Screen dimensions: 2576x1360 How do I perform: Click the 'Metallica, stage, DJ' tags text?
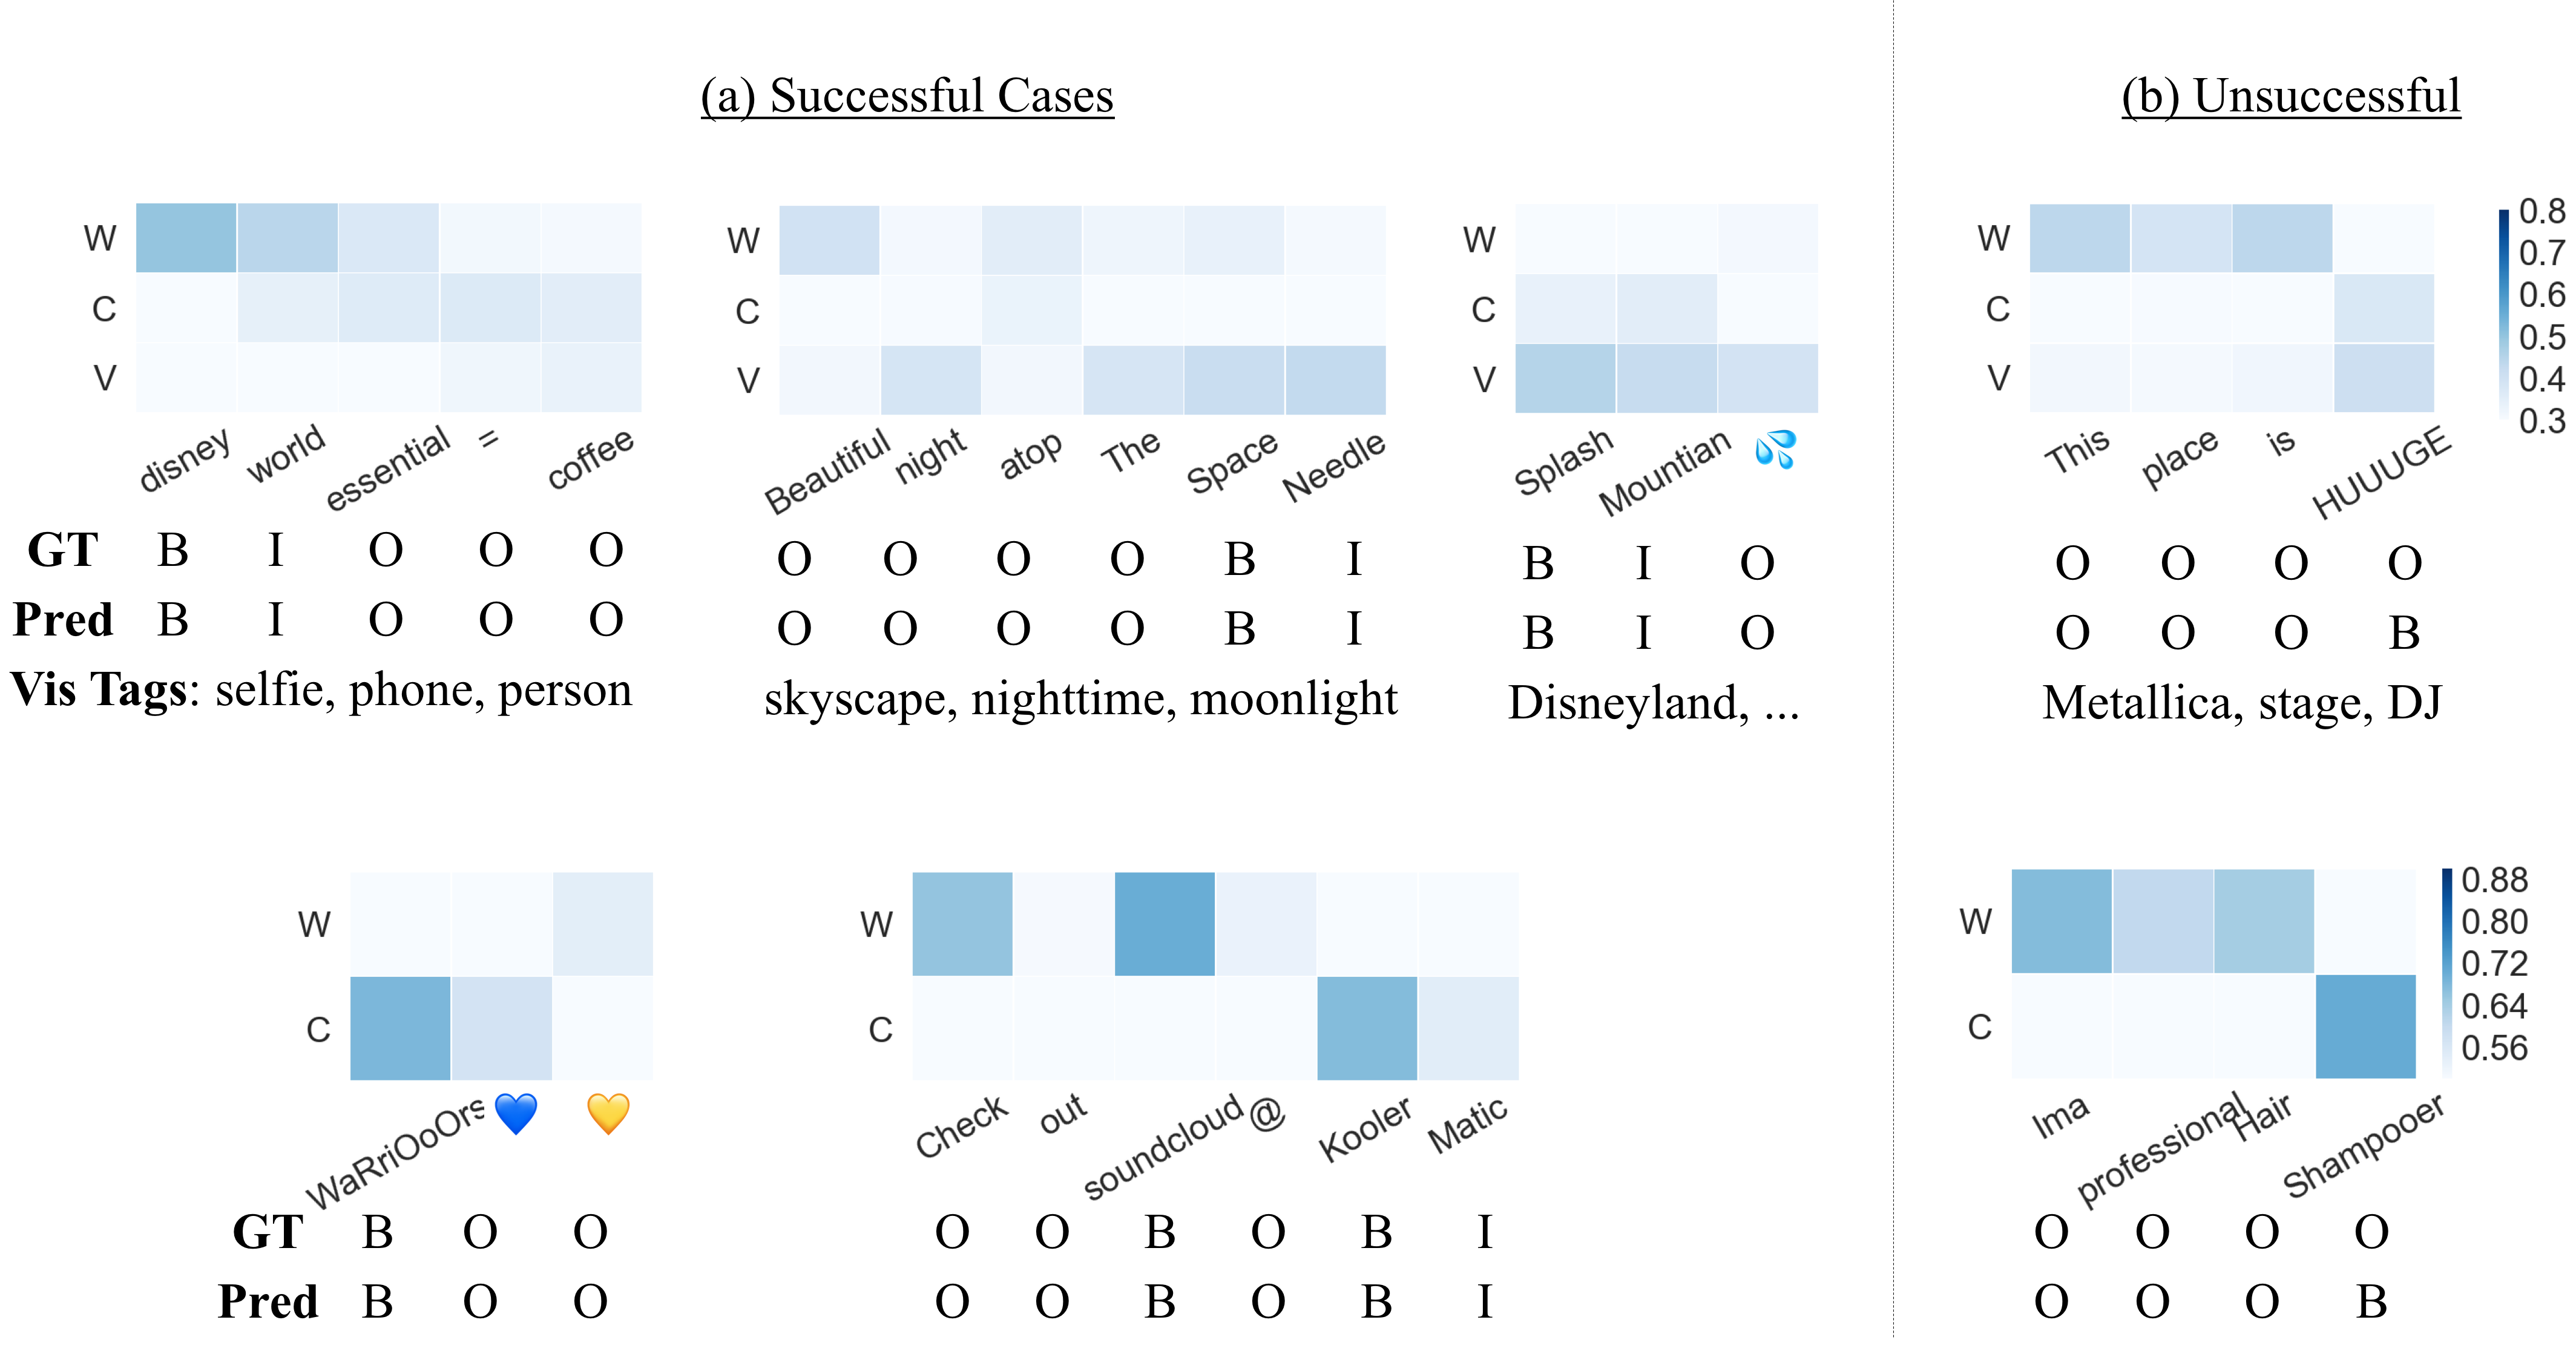click(x=2241, y=702)
